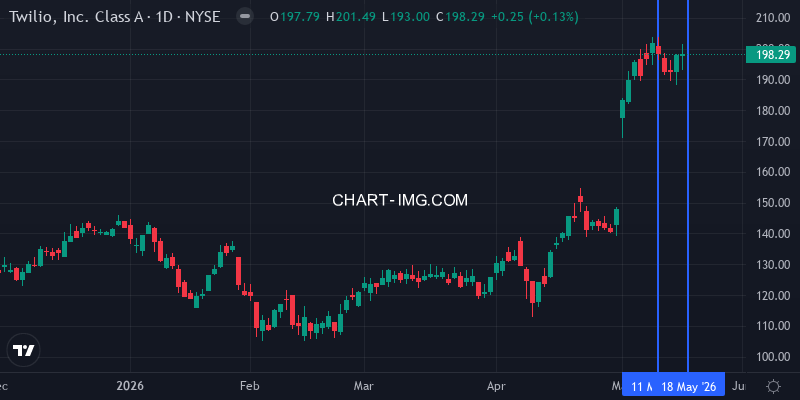The width and height of the screenshot is (800, 400).
Task: Select the right blue vertical line
Action: tap(688, 186)
